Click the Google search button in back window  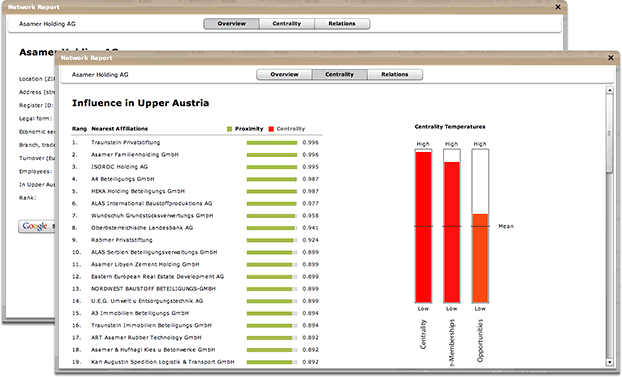(36, 226)
